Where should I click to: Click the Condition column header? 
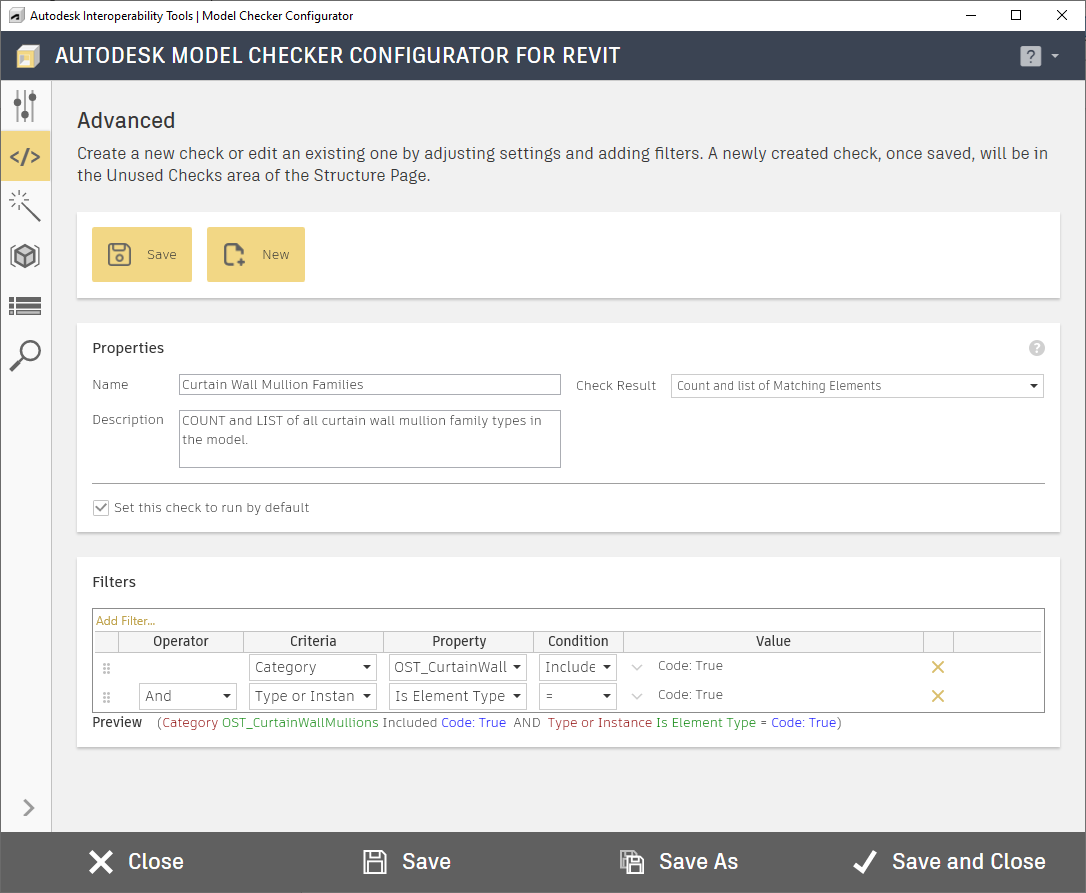pyautogui.click(x=578, y=642)
